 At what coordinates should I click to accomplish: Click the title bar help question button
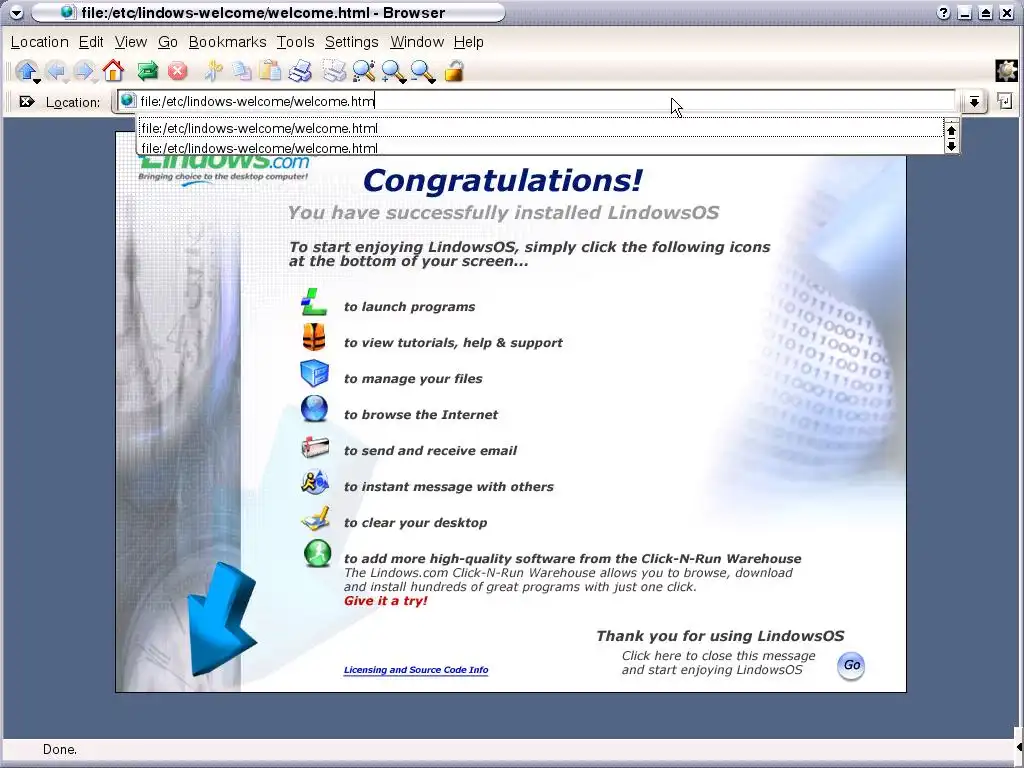tap(943, 12)
